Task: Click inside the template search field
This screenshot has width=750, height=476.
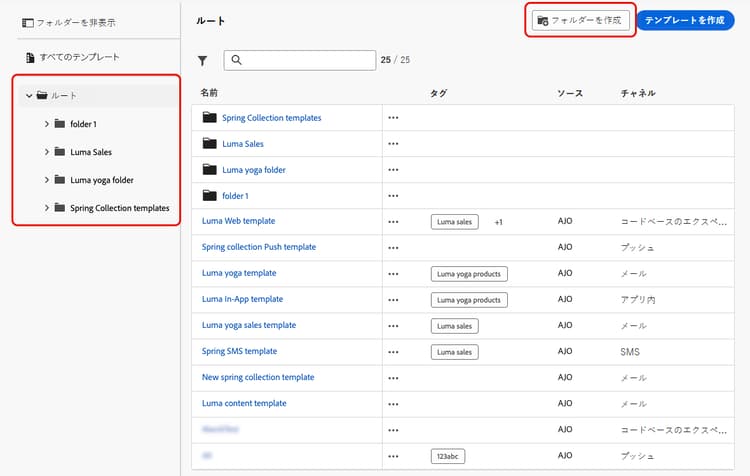Action: pyautogui.click(x=300, y=60)
